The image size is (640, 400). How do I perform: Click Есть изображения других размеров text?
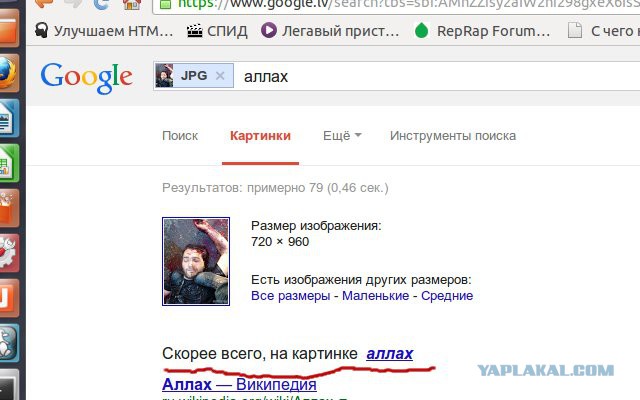tap(361, 280)
